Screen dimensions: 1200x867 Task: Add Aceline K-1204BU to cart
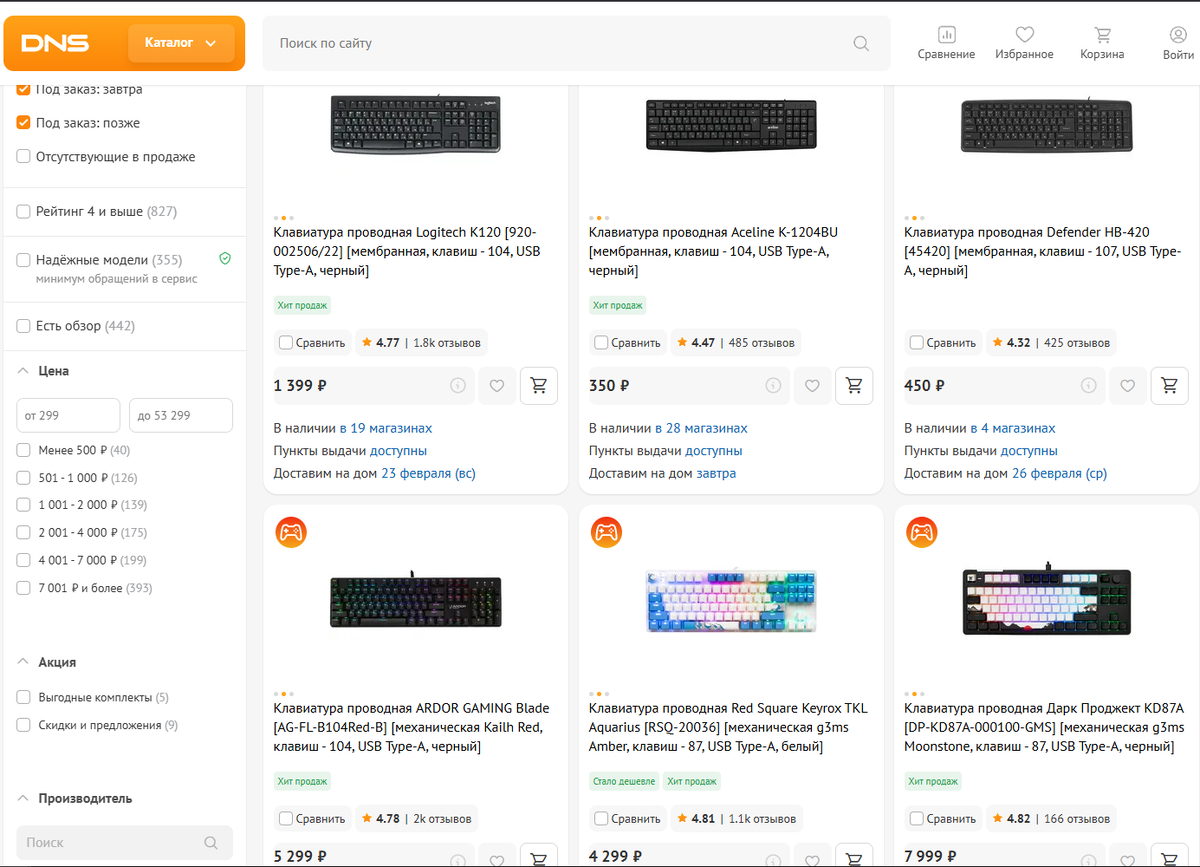[x=854, y=385]
